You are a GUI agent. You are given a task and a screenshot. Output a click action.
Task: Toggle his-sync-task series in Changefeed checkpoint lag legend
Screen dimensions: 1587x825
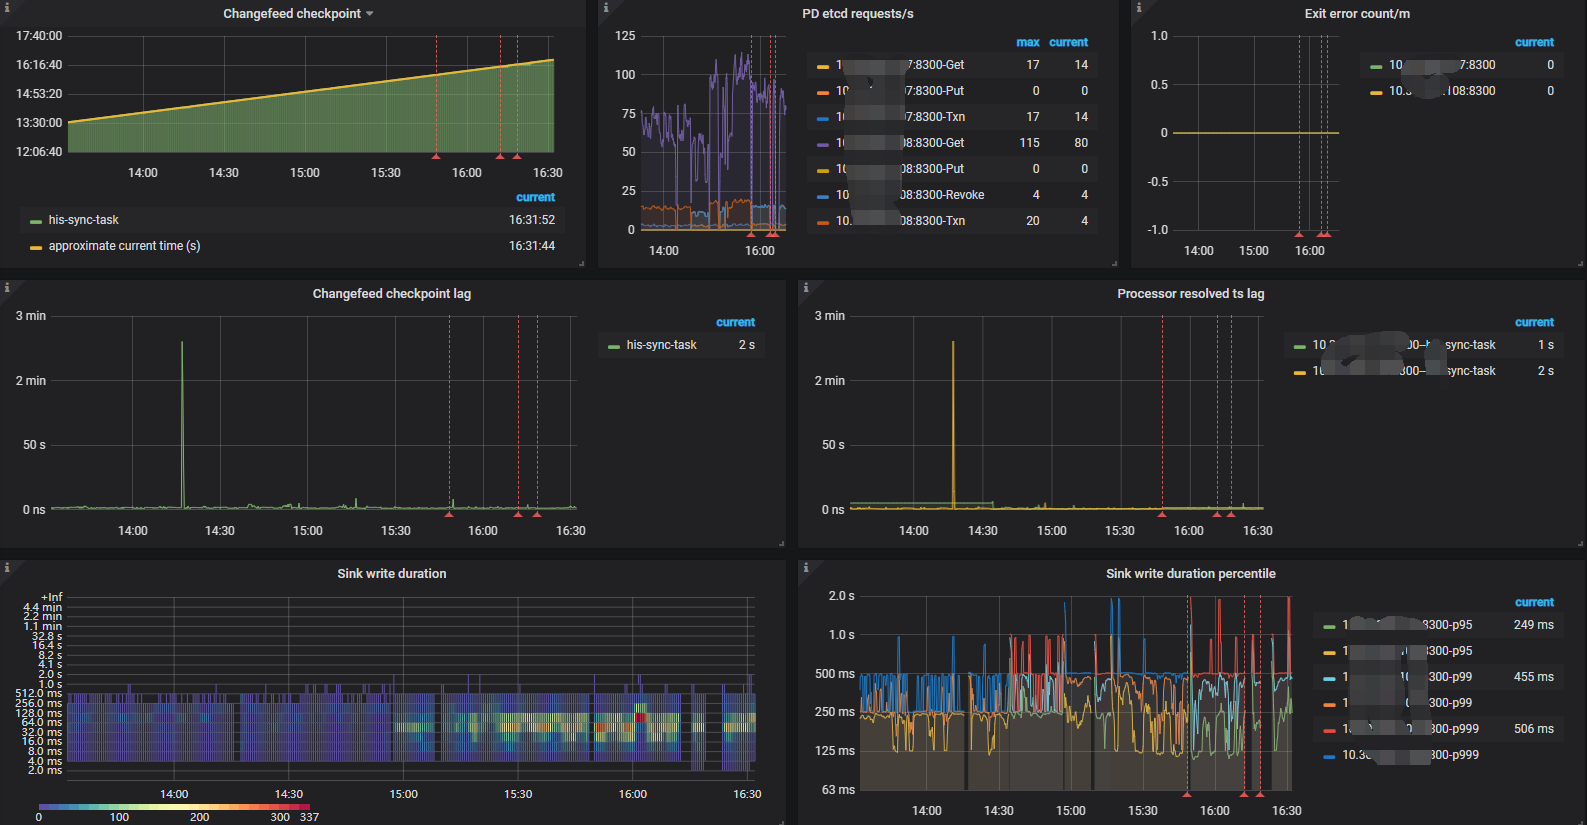click(661, 345)
